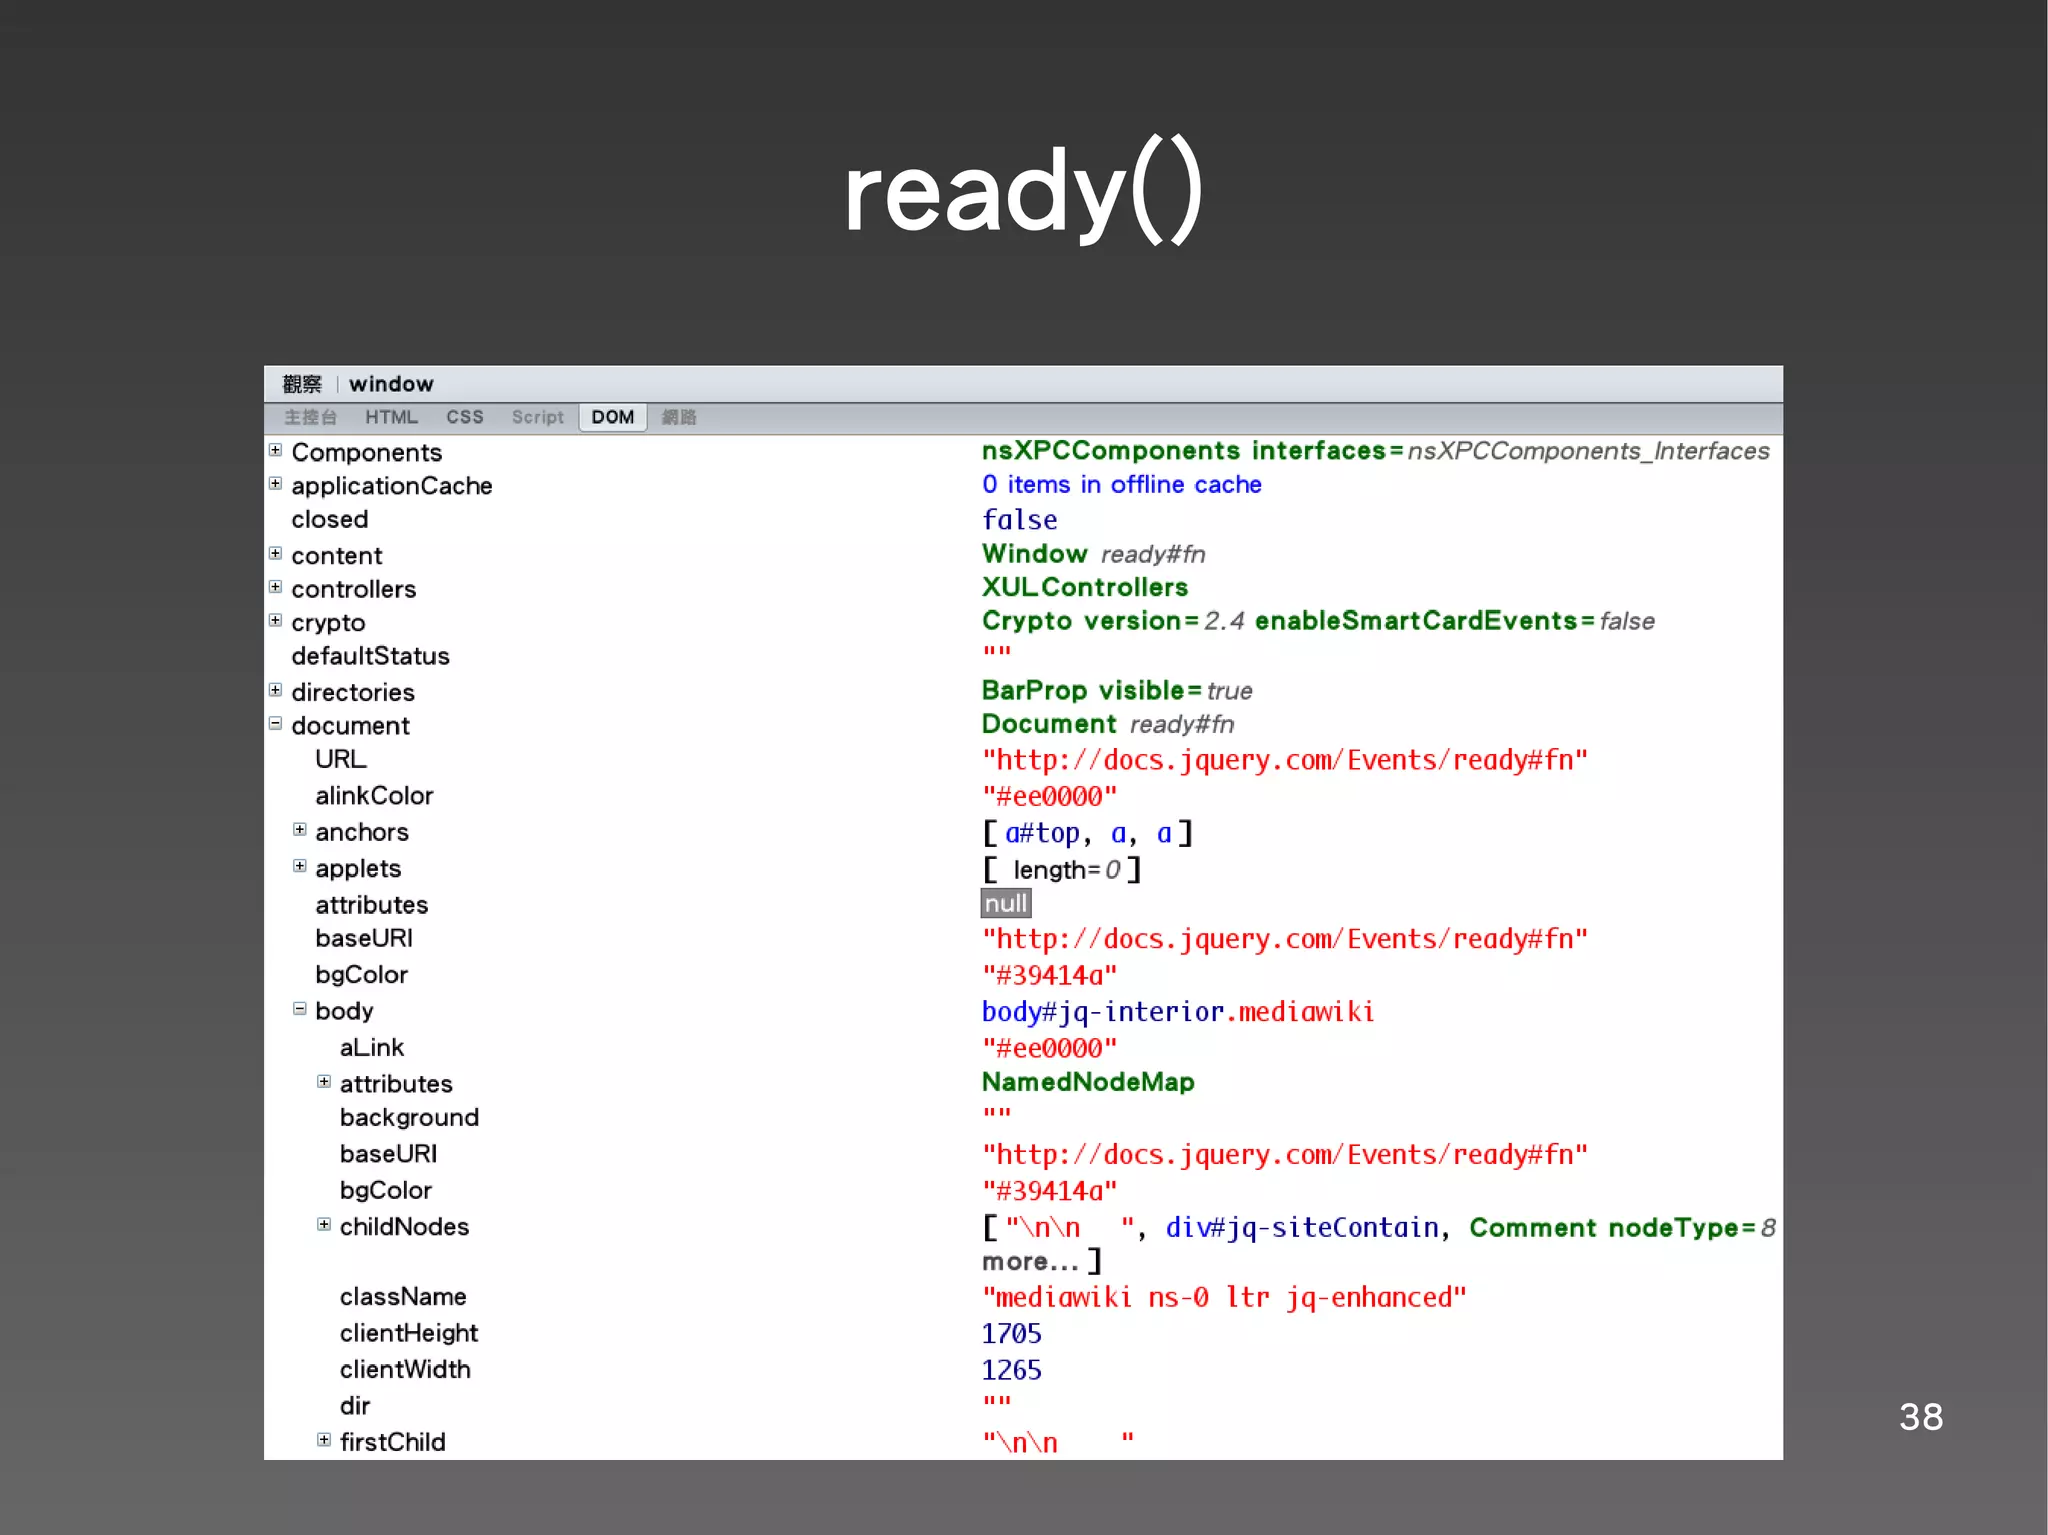Screen dimensions: 2048x1535
Task: Expand the controllers node
Action: pyautogui.click(x=275, y=587)
